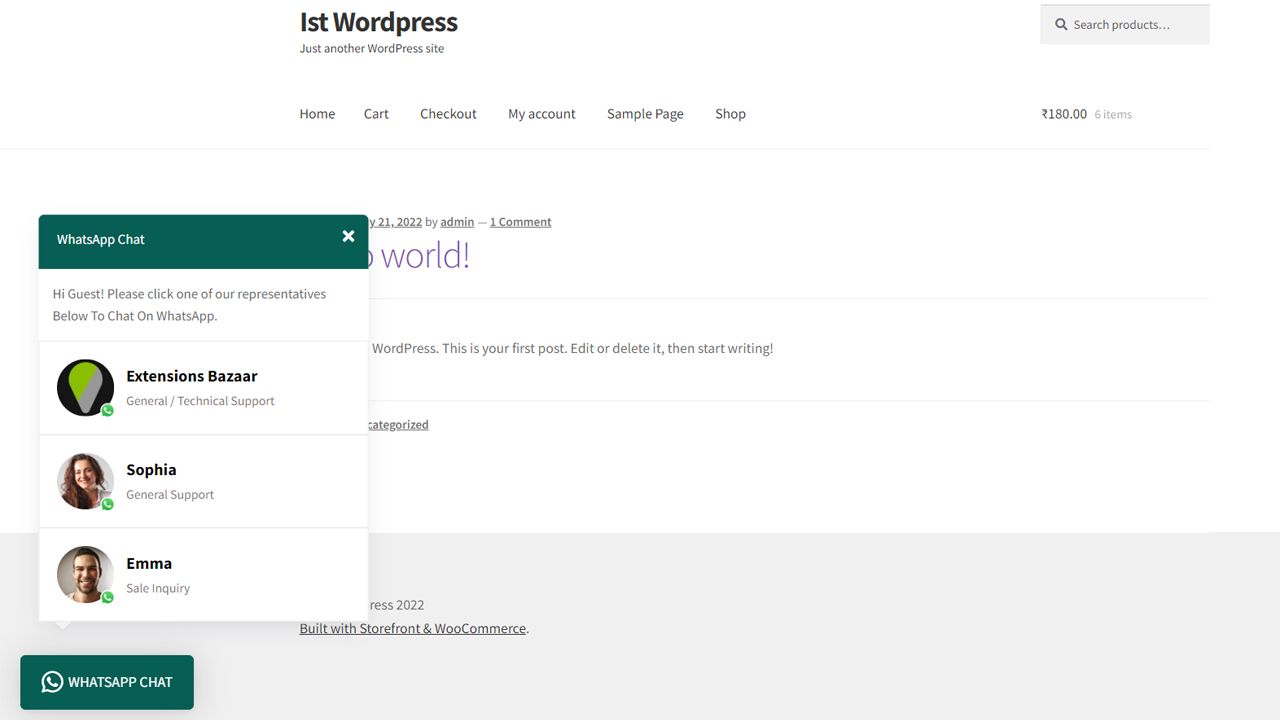Click the Just another WordPress site tagline
The width and height of the screenshot is (1280, 720).
372,48
